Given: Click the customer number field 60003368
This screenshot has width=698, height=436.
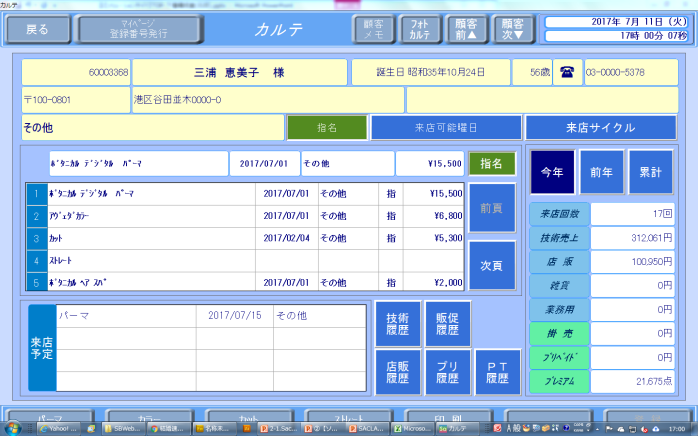Looking at the screenshot, I should (76, 72).
